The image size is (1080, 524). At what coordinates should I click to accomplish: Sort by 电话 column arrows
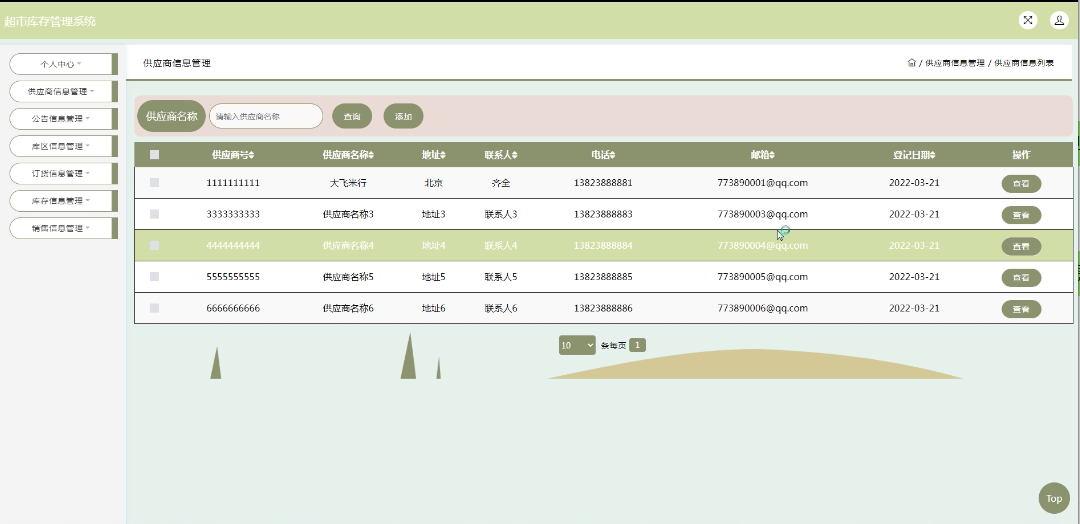pyautogui.click(x=612, y=156)
